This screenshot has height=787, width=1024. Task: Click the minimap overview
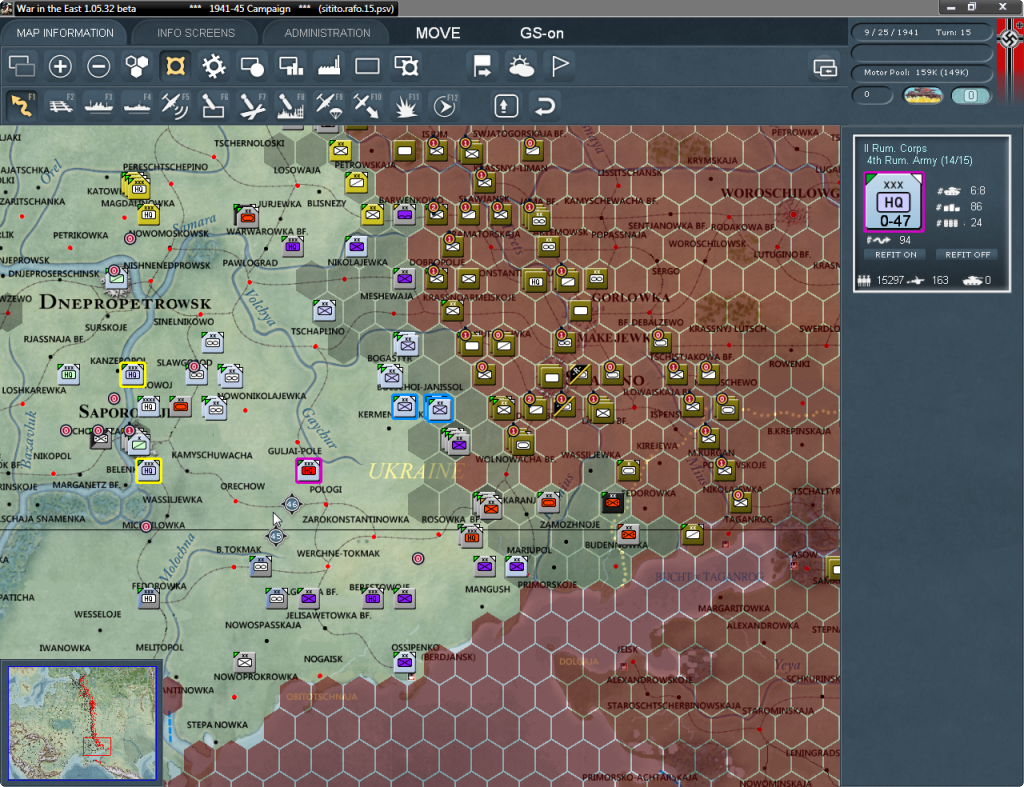click(x=82, y=722)
